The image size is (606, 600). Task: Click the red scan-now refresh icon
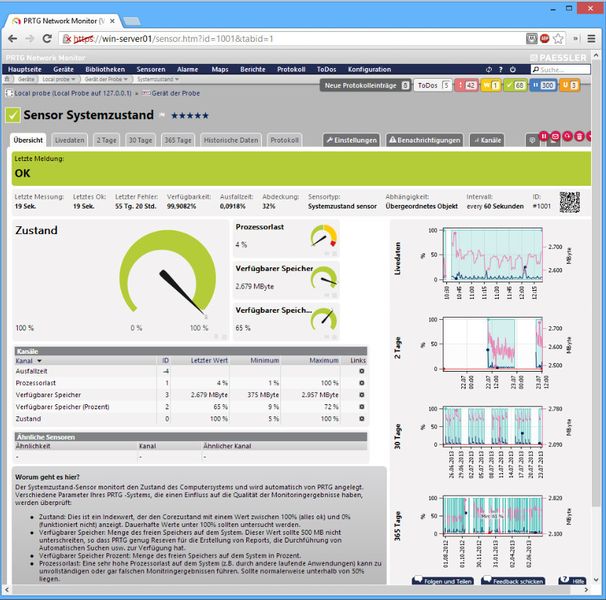[x=567, y=136]
